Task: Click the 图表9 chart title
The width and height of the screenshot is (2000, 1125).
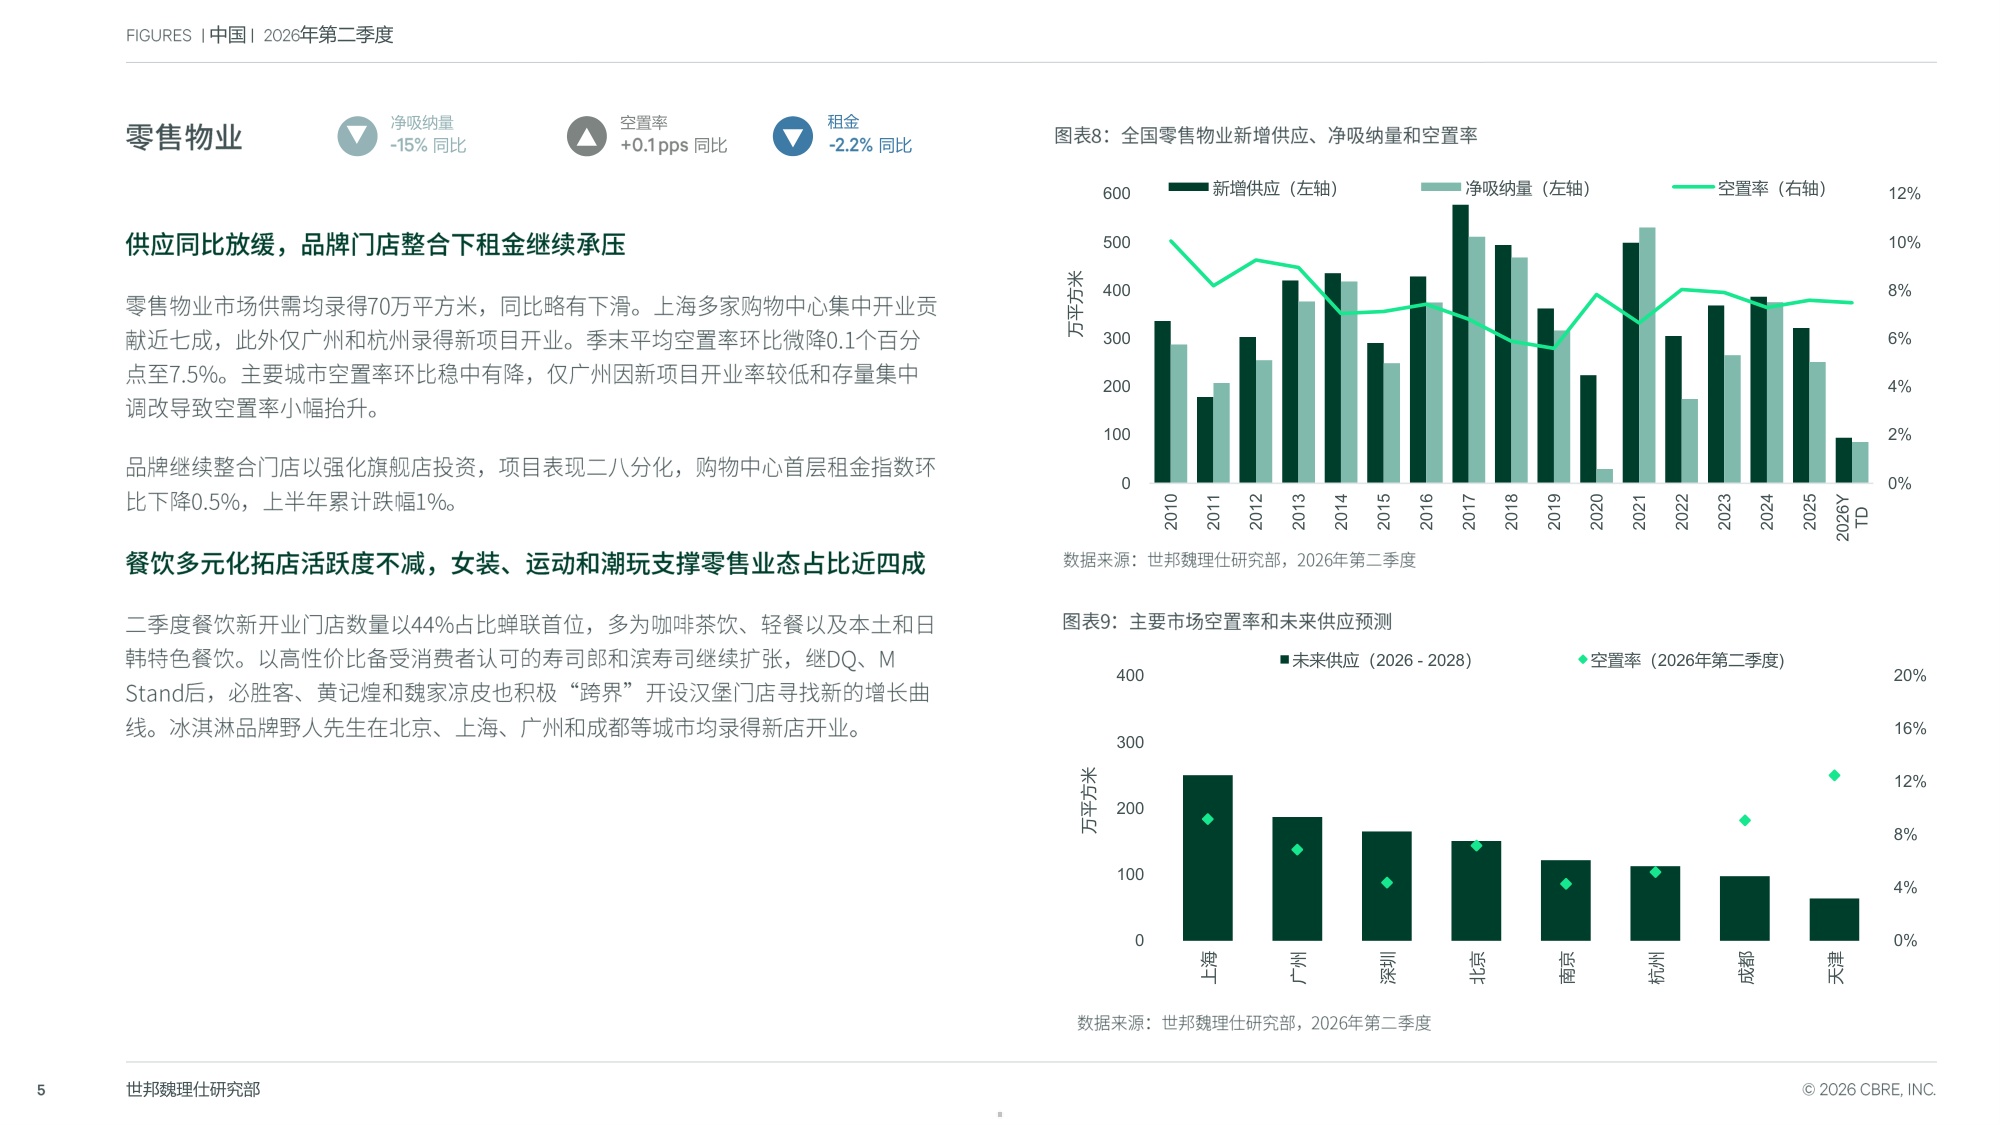Action: [1227, 621]
